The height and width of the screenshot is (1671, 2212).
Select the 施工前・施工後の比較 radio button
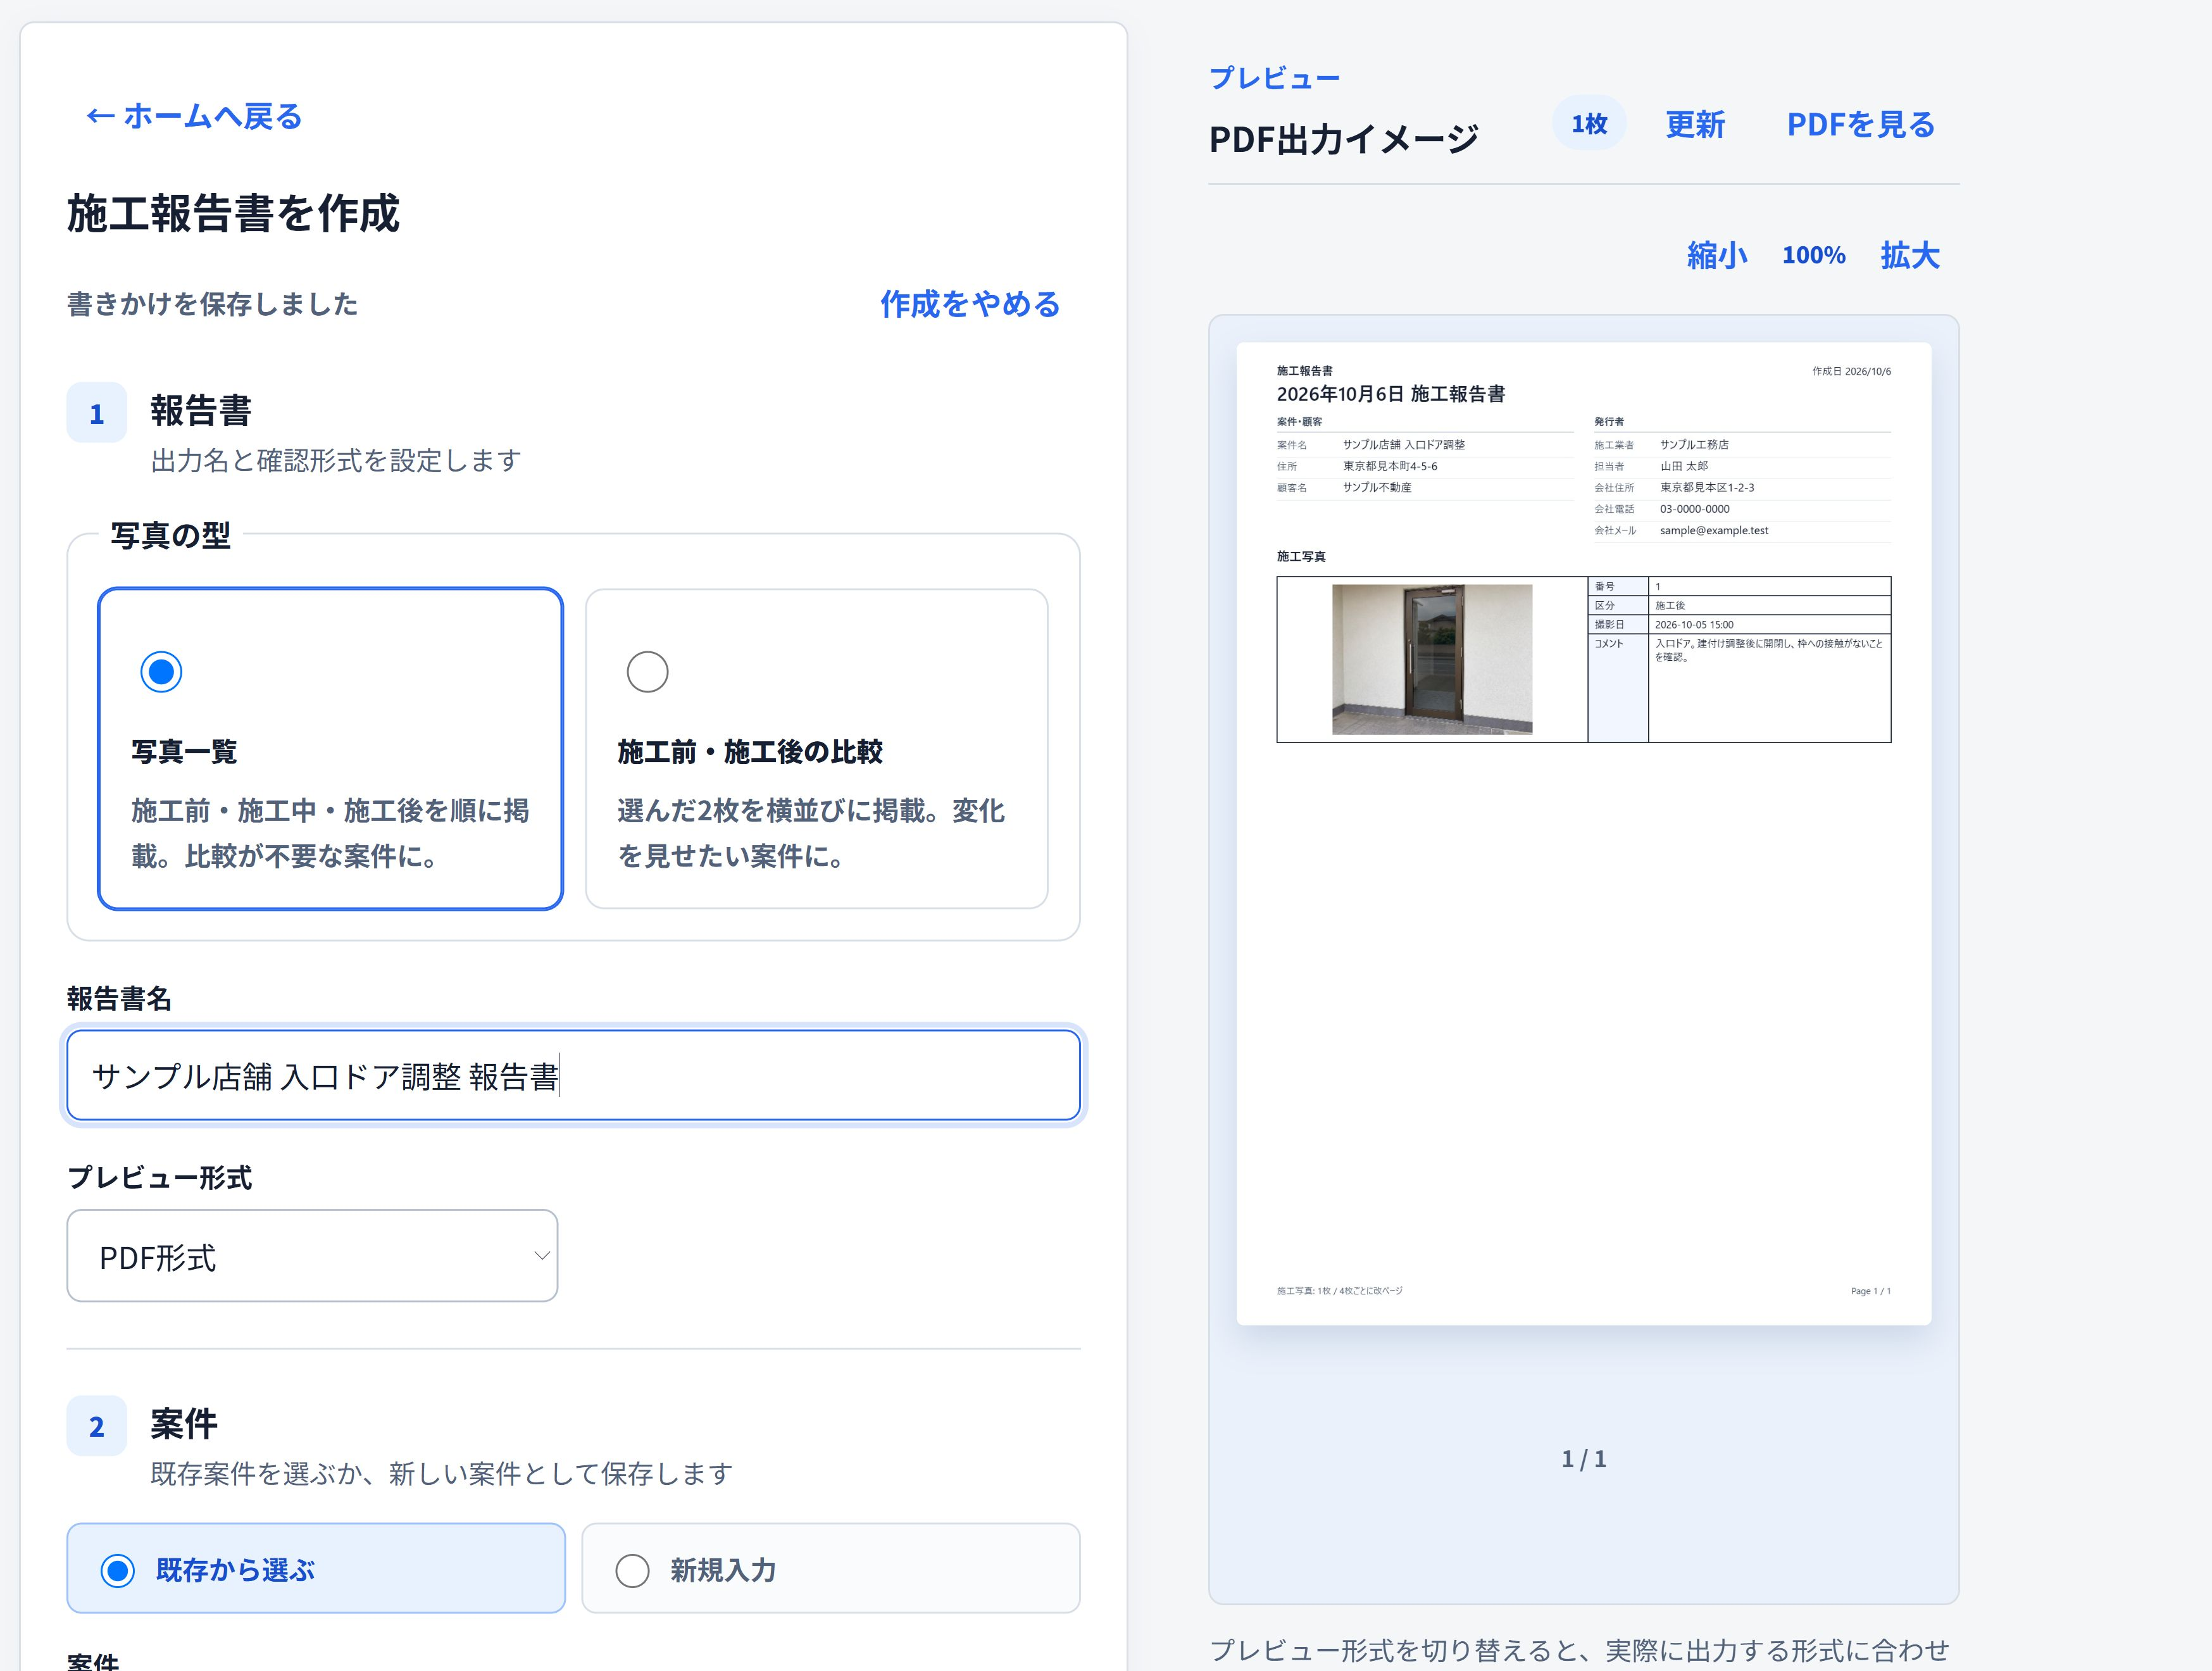[647, 671]
